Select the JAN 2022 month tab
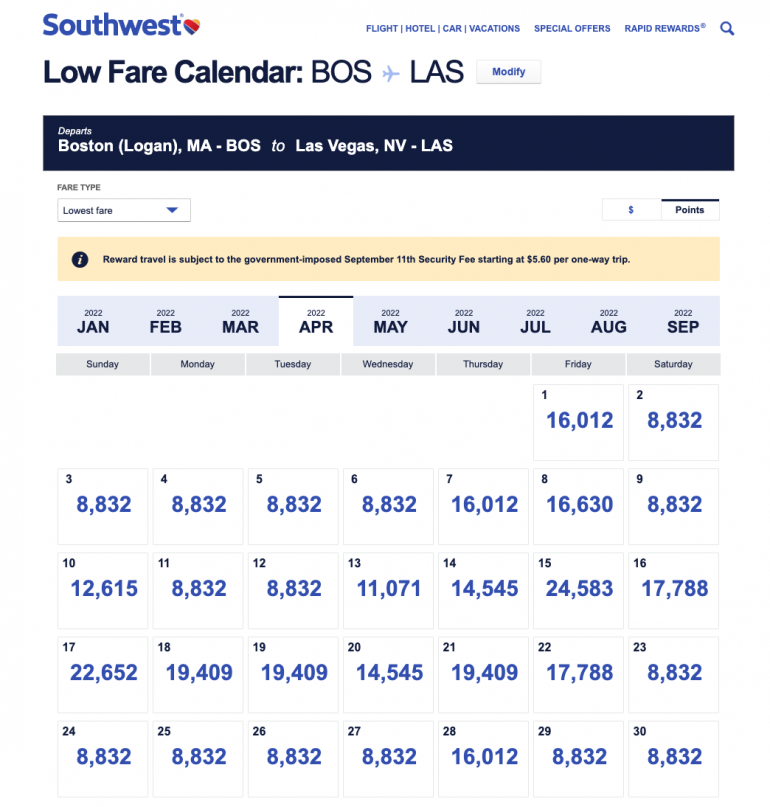The image size is (770, 807). pyautogui.click(x=93, y=321)
